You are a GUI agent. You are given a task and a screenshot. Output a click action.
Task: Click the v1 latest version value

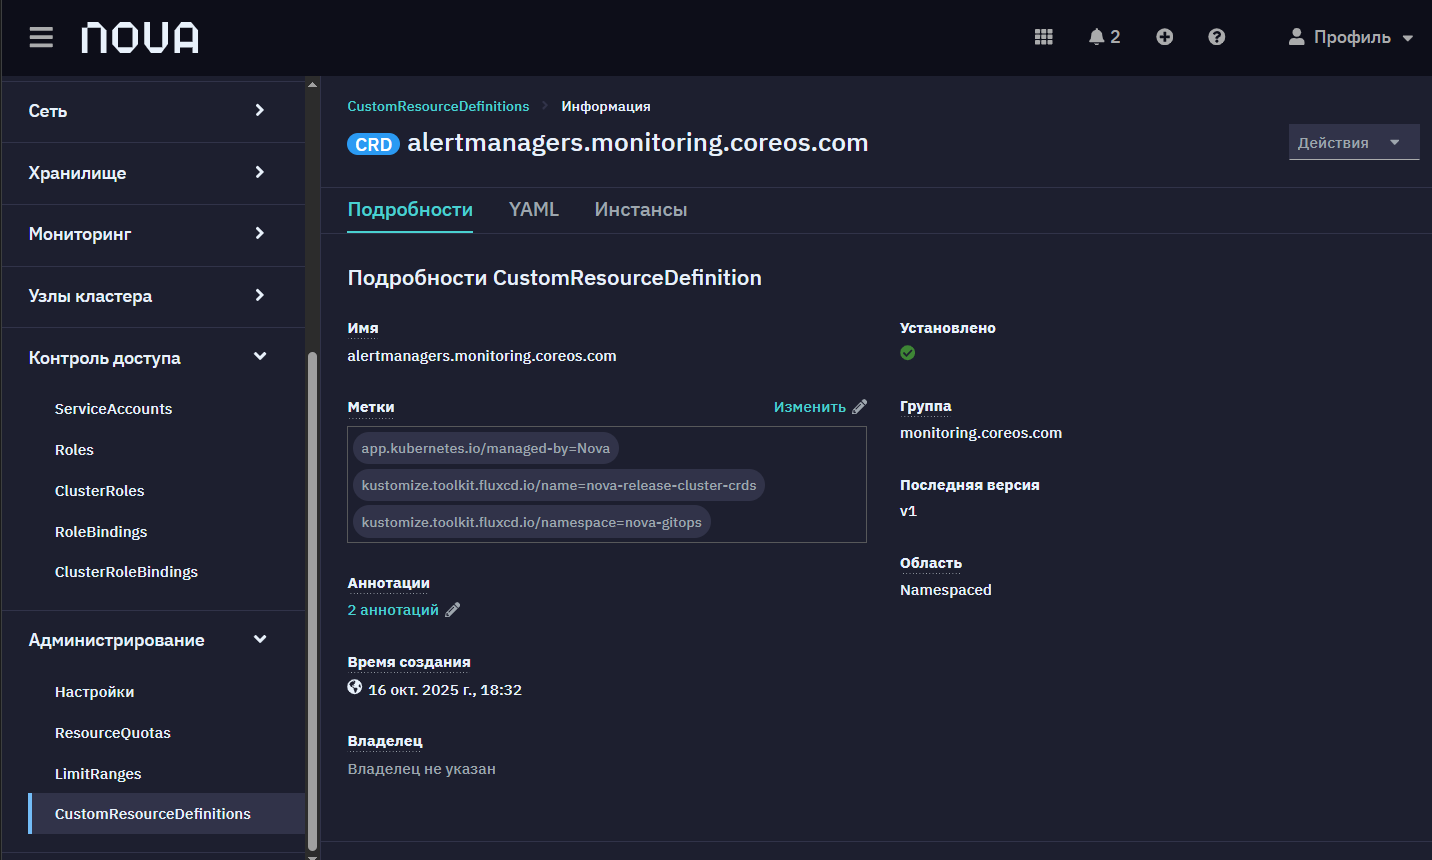[908, 511]
